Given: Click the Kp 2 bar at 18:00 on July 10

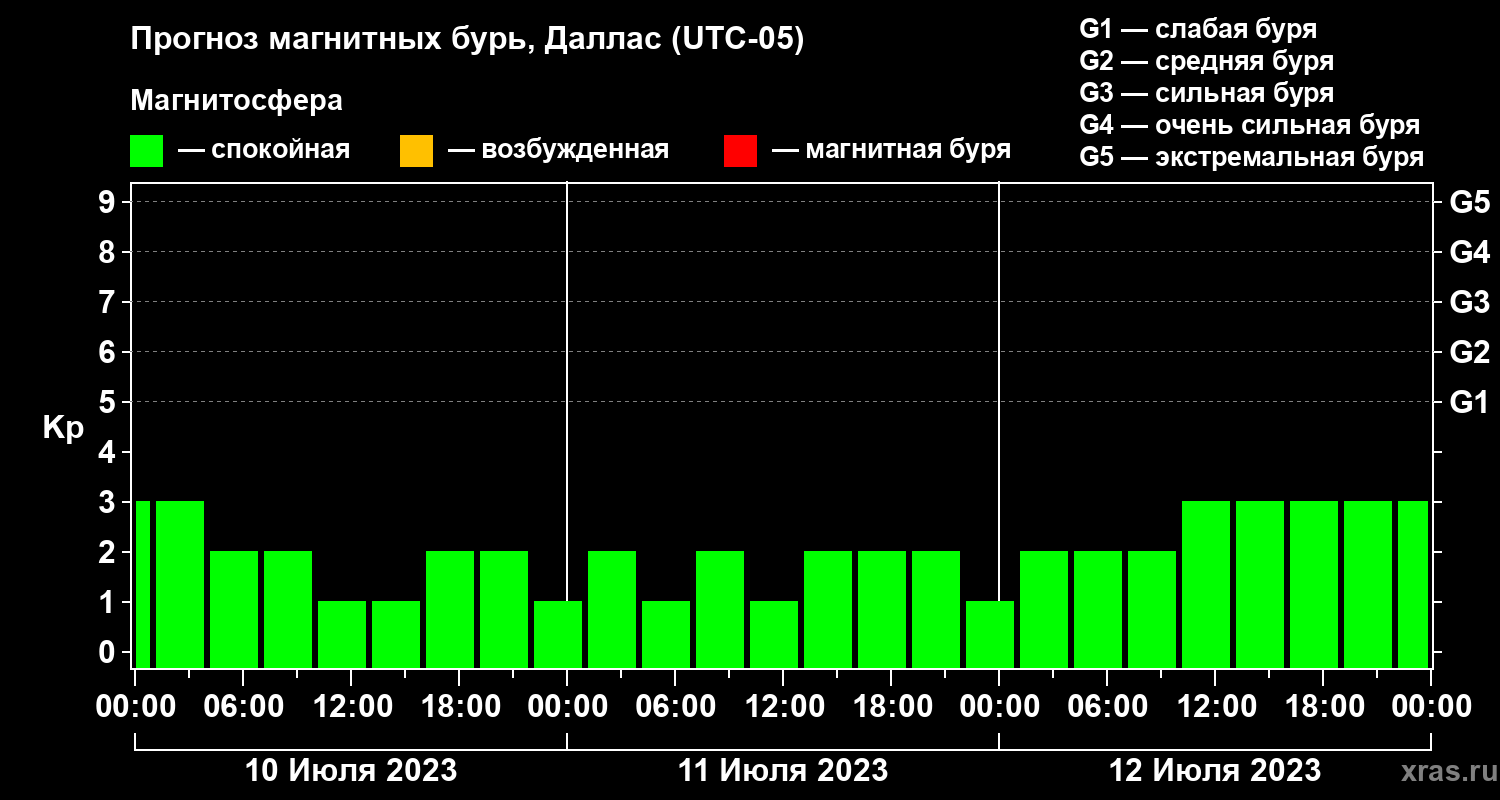Looking at the screenshot, I should click(450, 609).
